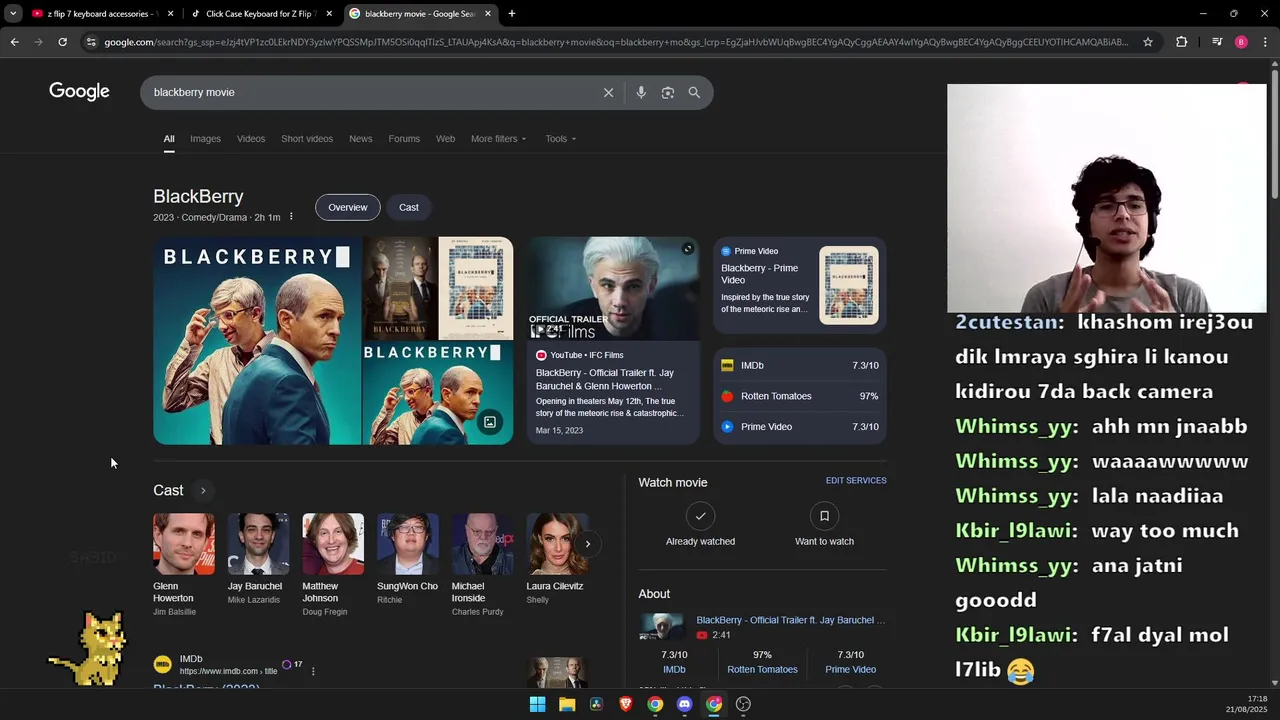
Task: Close the blackberry movie browser tab
Action: click(488, 14)
